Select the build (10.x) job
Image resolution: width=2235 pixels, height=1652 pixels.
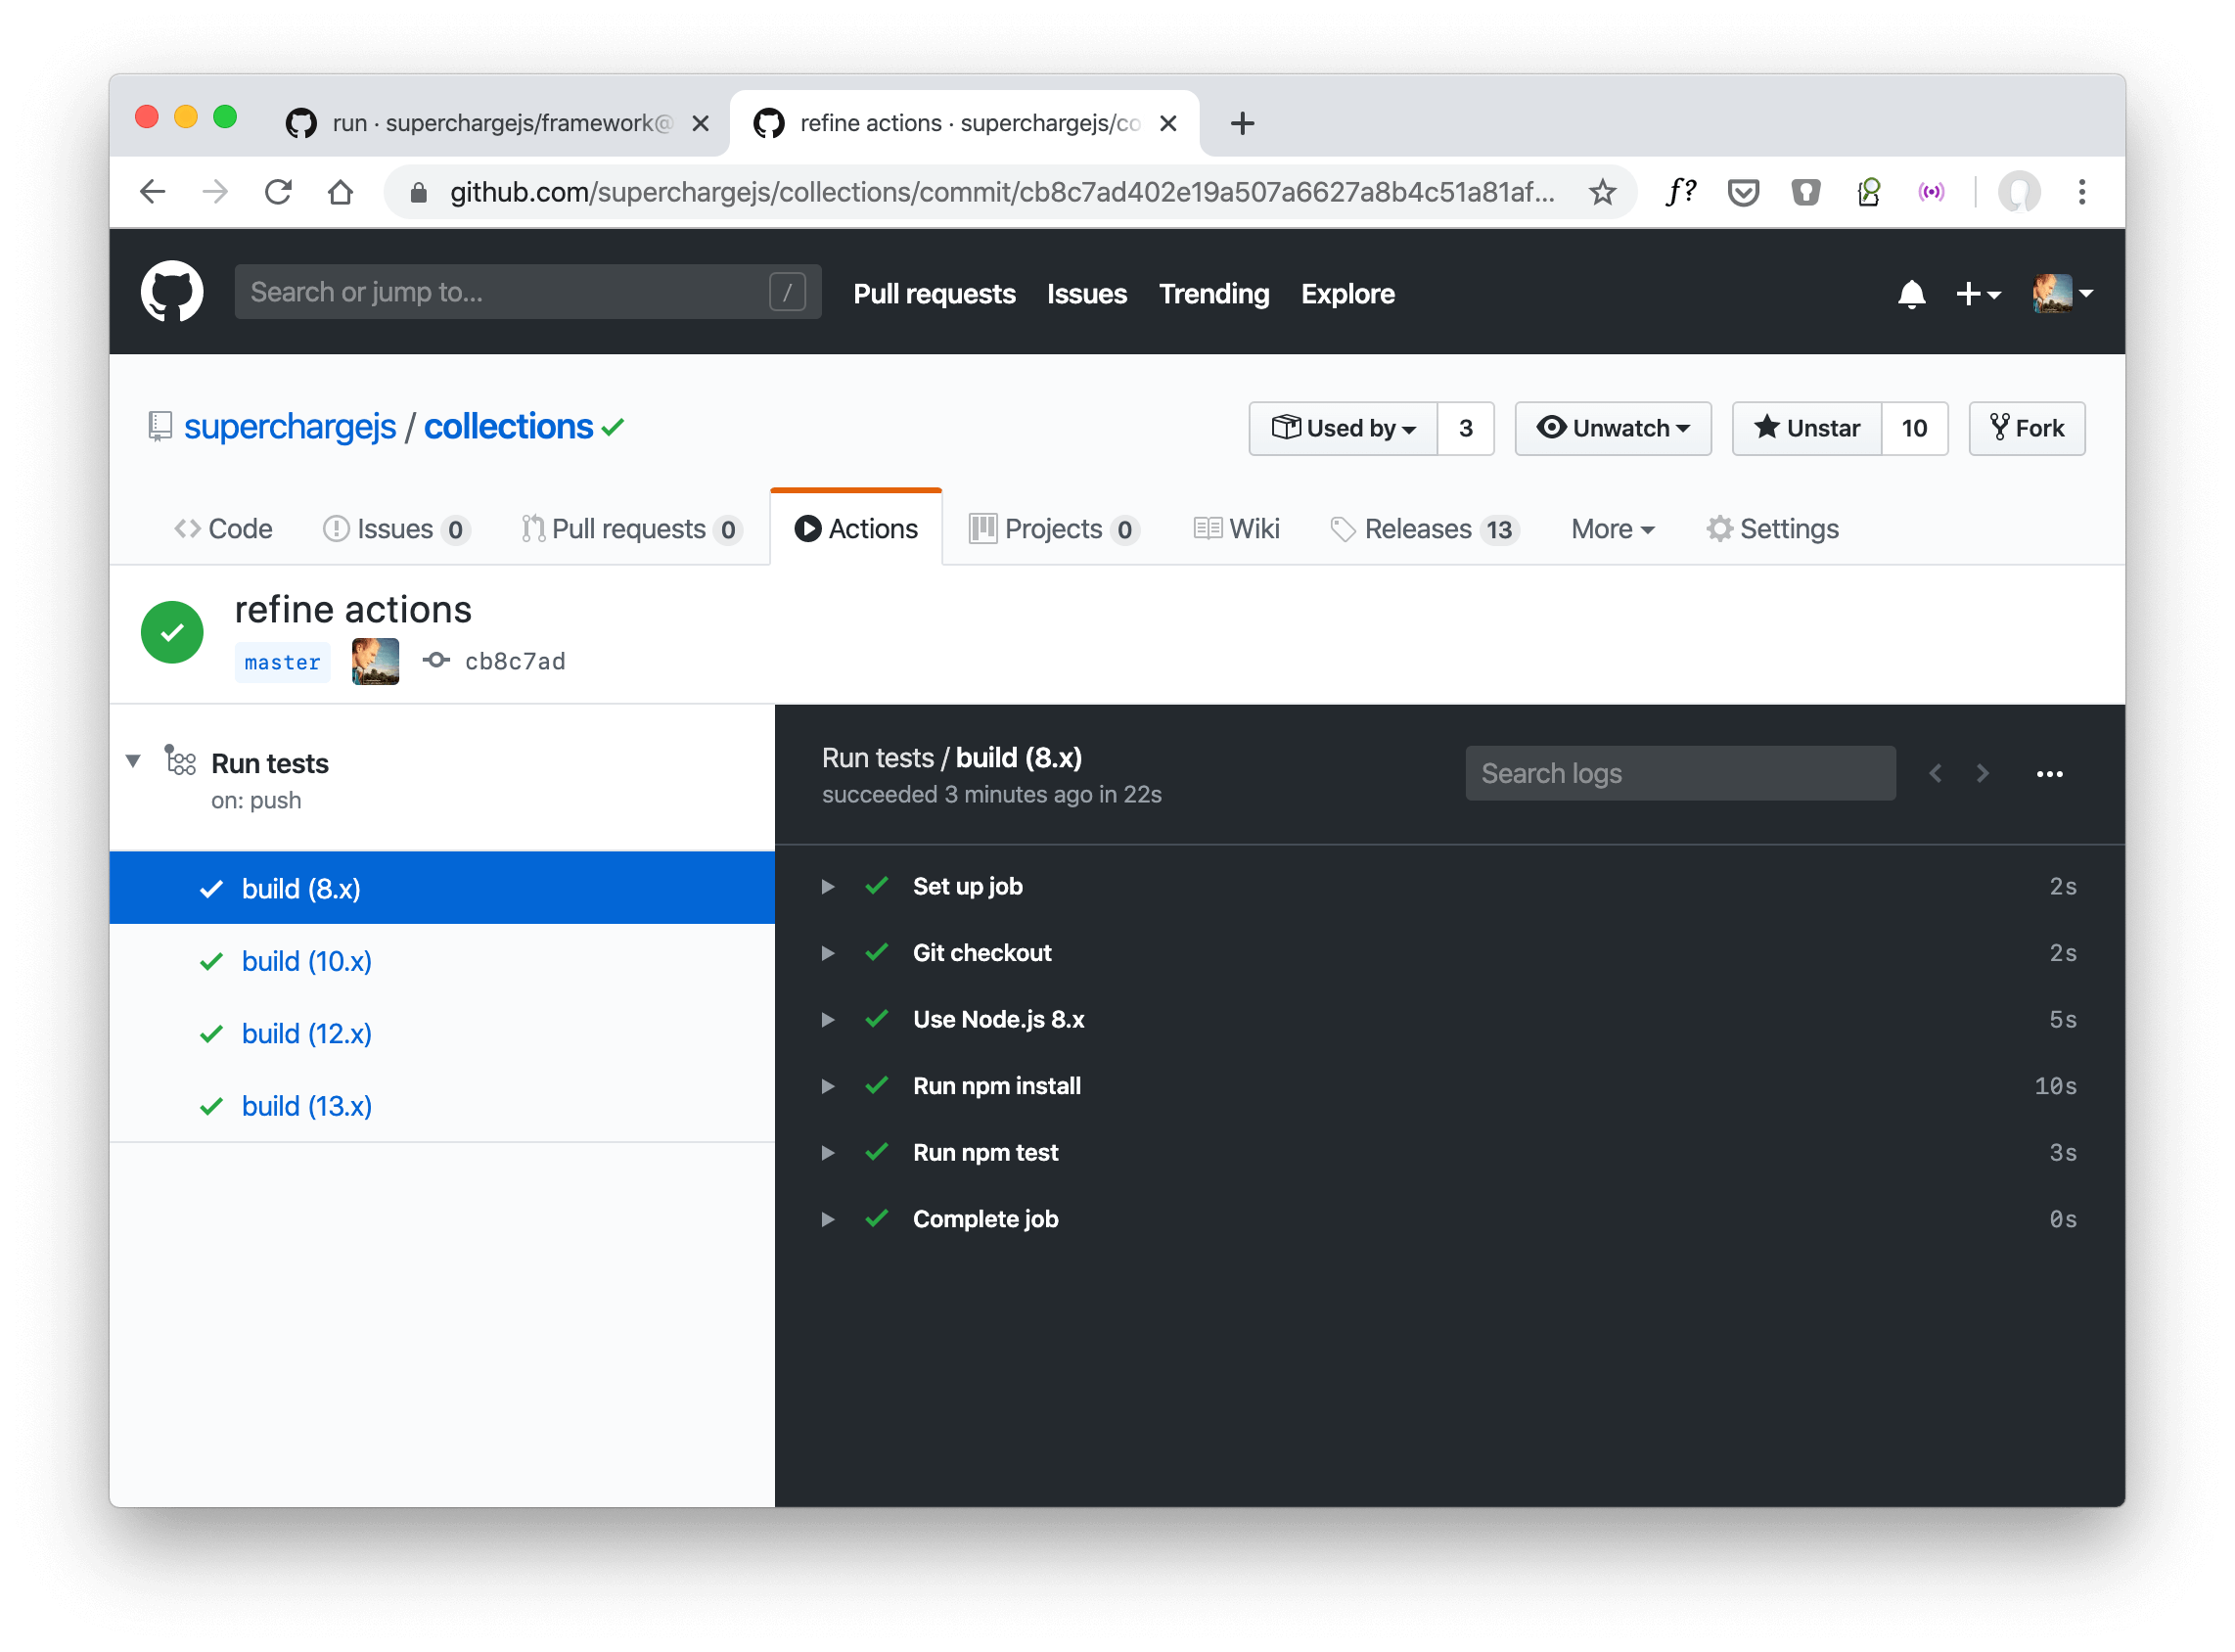309,961
